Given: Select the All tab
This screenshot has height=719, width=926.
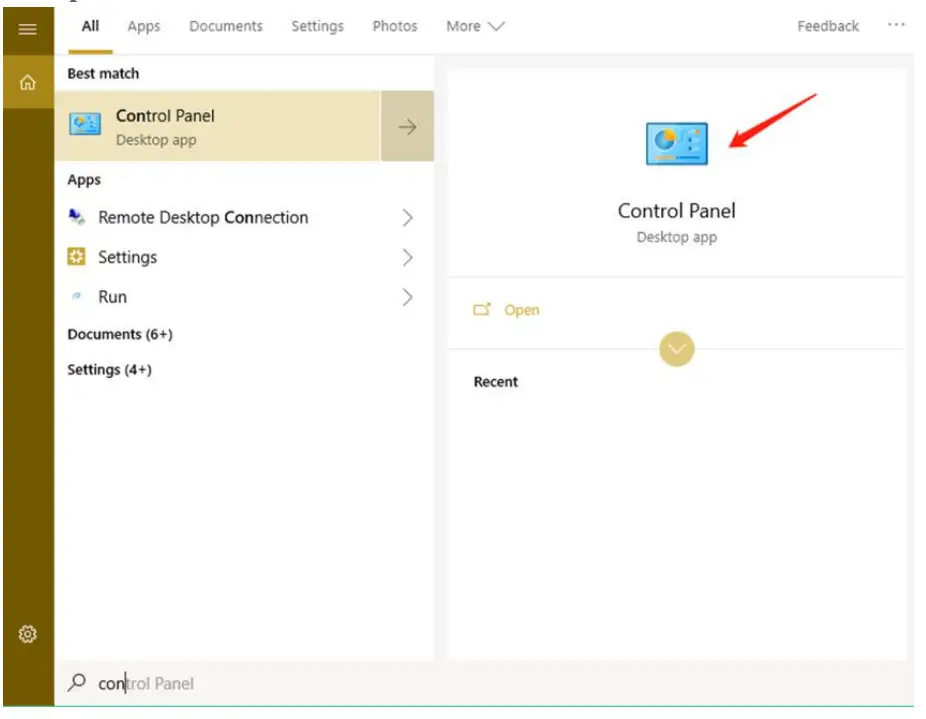Looking at the screenshot, I should pyautogui.click(x=90, y=26).
